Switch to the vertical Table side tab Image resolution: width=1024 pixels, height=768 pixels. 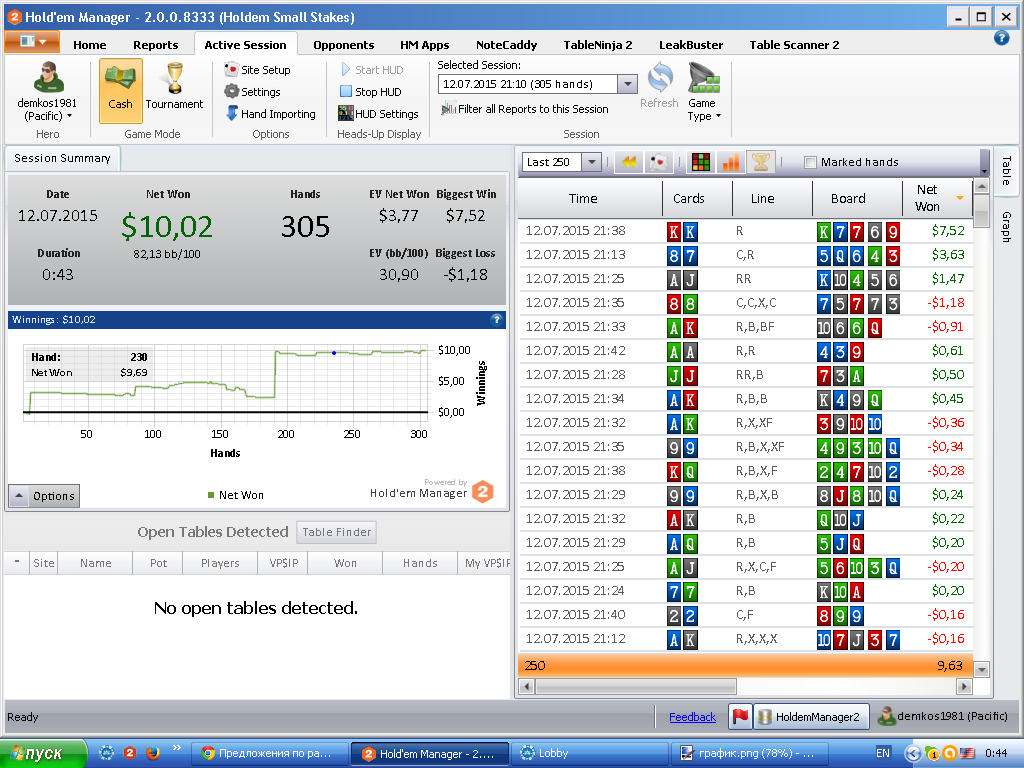coord(1006,170)
